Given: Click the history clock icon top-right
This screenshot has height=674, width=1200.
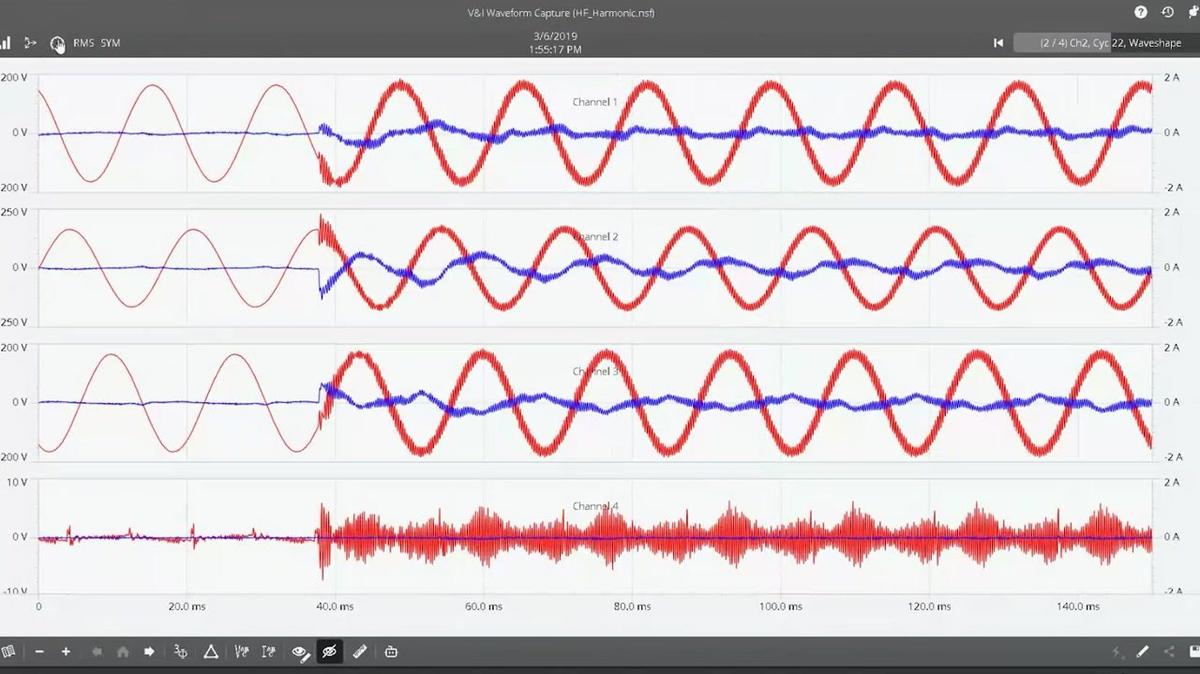Looking at the screenshot, I should tap(1167, 13).
